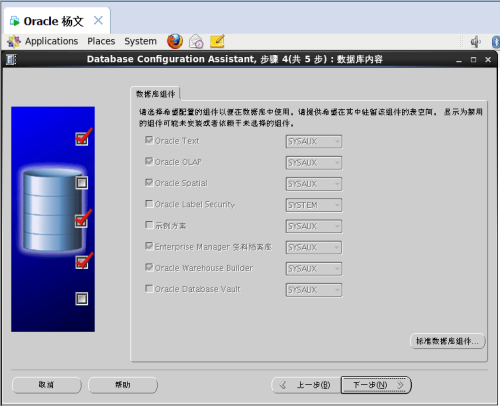500x406 pixels.
Task: Open Oracle Database Vault tablespace dropdown
Action: 314,290
